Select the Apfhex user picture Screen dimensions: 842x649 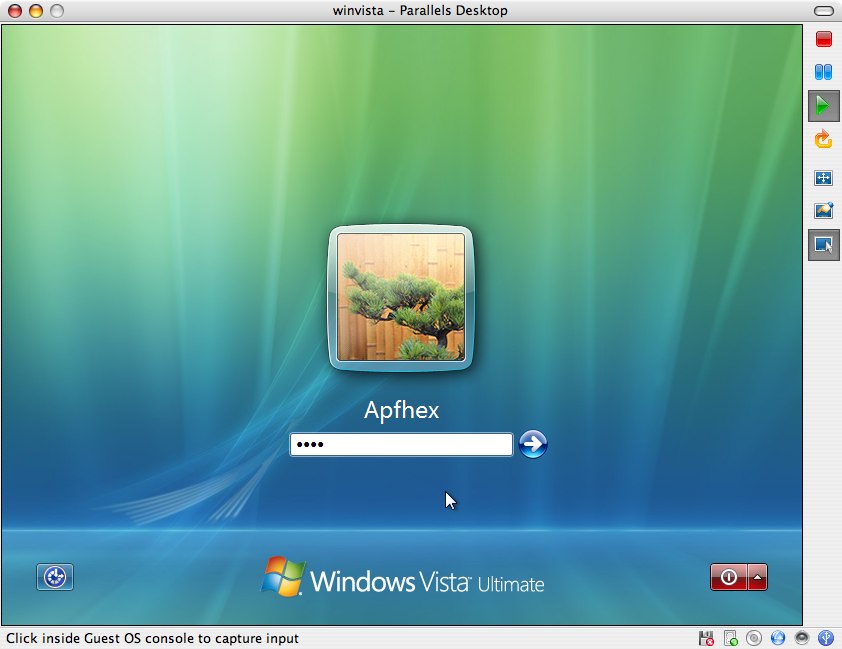coord(401,297)
